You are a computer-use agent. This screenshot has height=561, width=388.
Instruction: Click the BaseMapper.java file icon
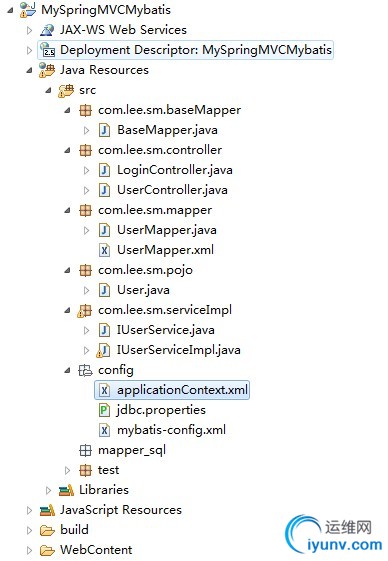point(104,130)
